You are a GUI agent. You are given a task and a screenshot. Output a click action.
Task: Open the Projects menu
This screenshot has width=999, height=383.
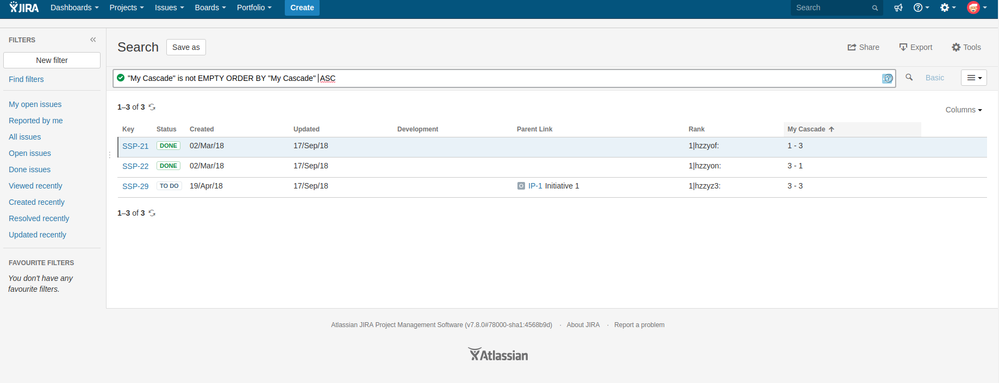[126, 8]
